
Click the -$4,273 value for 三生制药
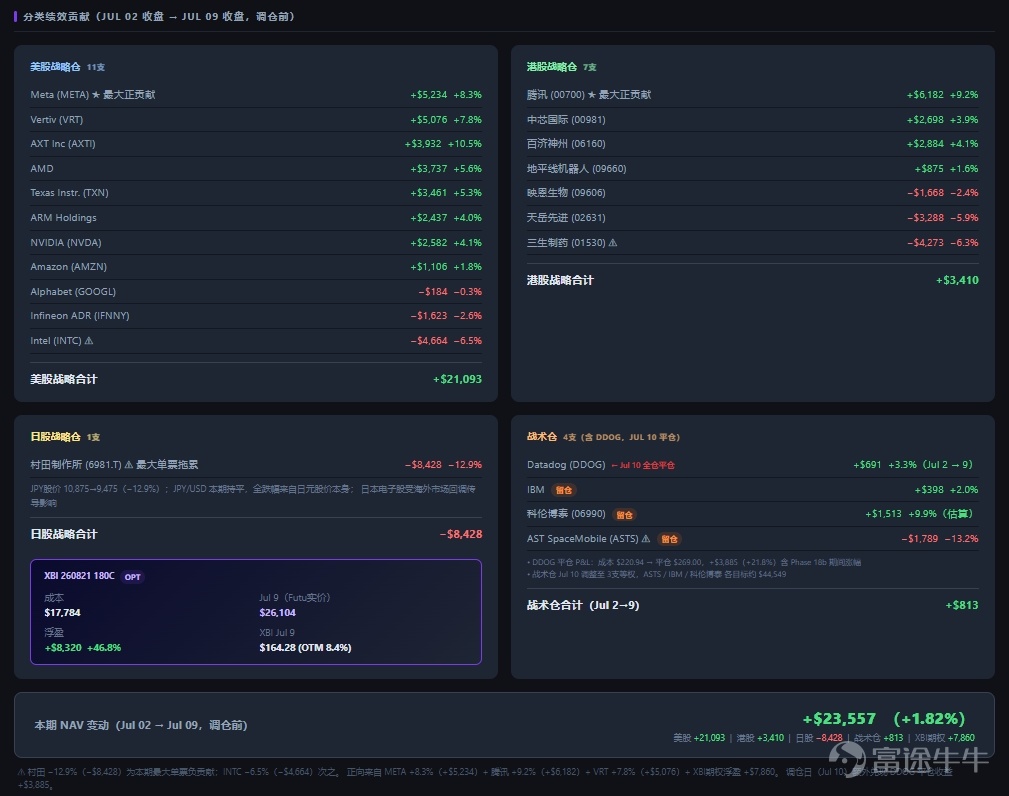[925, 243]
